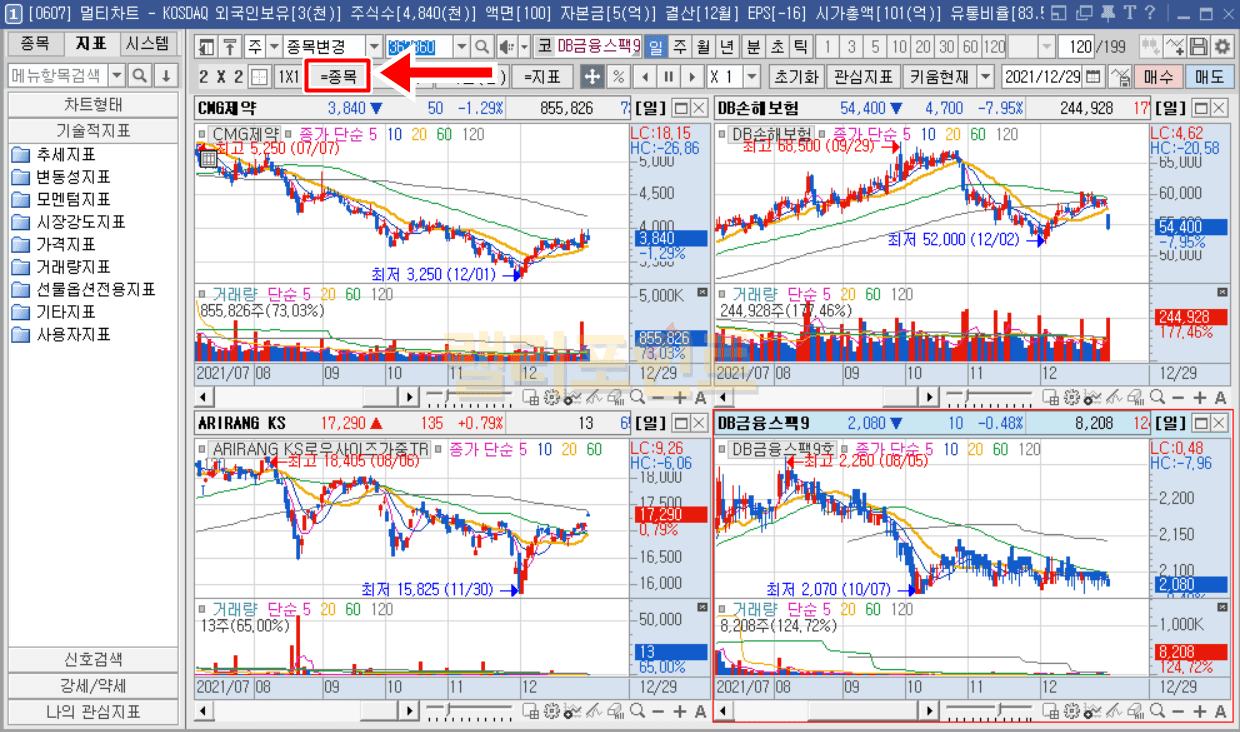Expand the 키움현재 dropdown arrow

coord(986,77)
